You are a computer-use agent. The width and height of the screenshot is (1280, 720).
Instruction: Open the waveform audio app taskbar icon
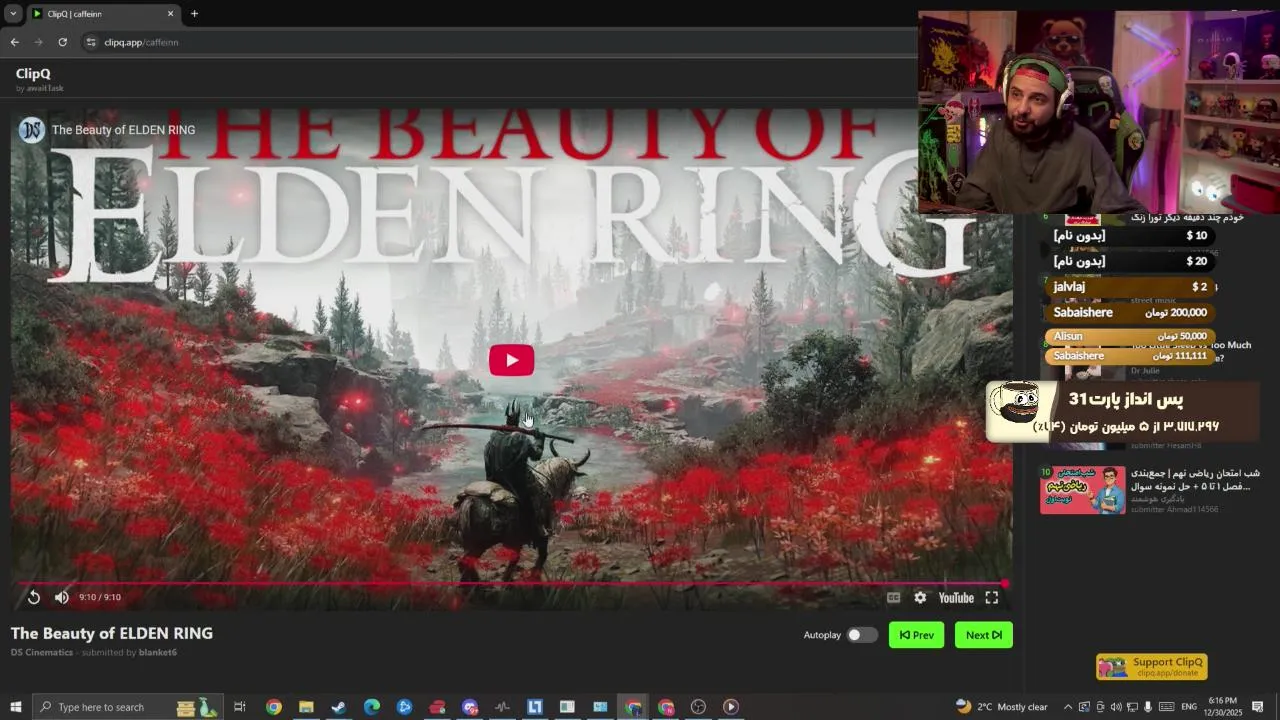[502, 707]
